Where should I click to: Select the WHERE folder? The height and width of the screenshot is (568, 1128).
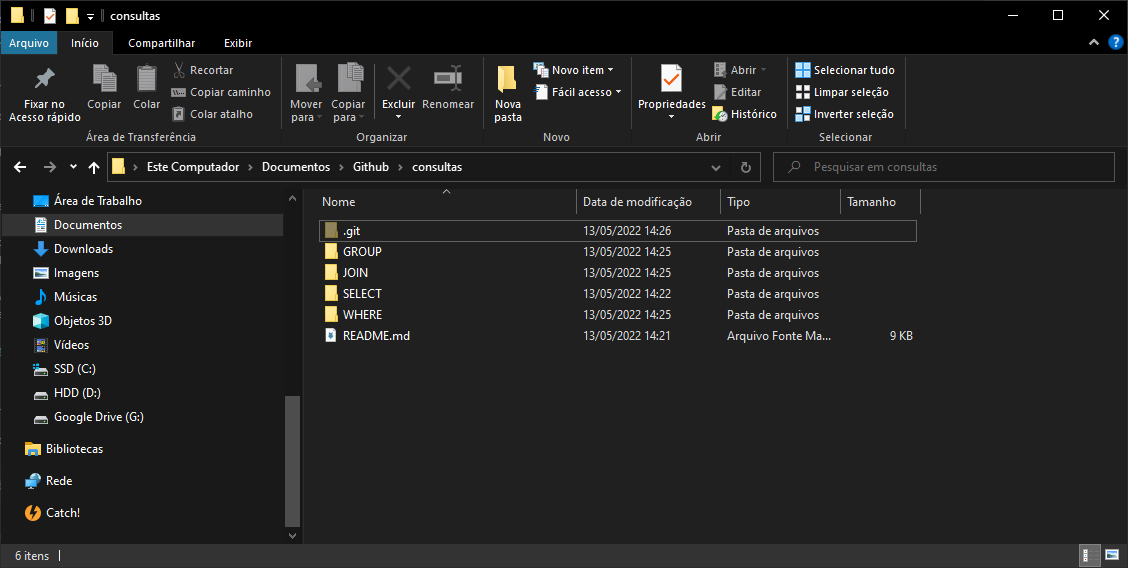[x=618, y=314]
